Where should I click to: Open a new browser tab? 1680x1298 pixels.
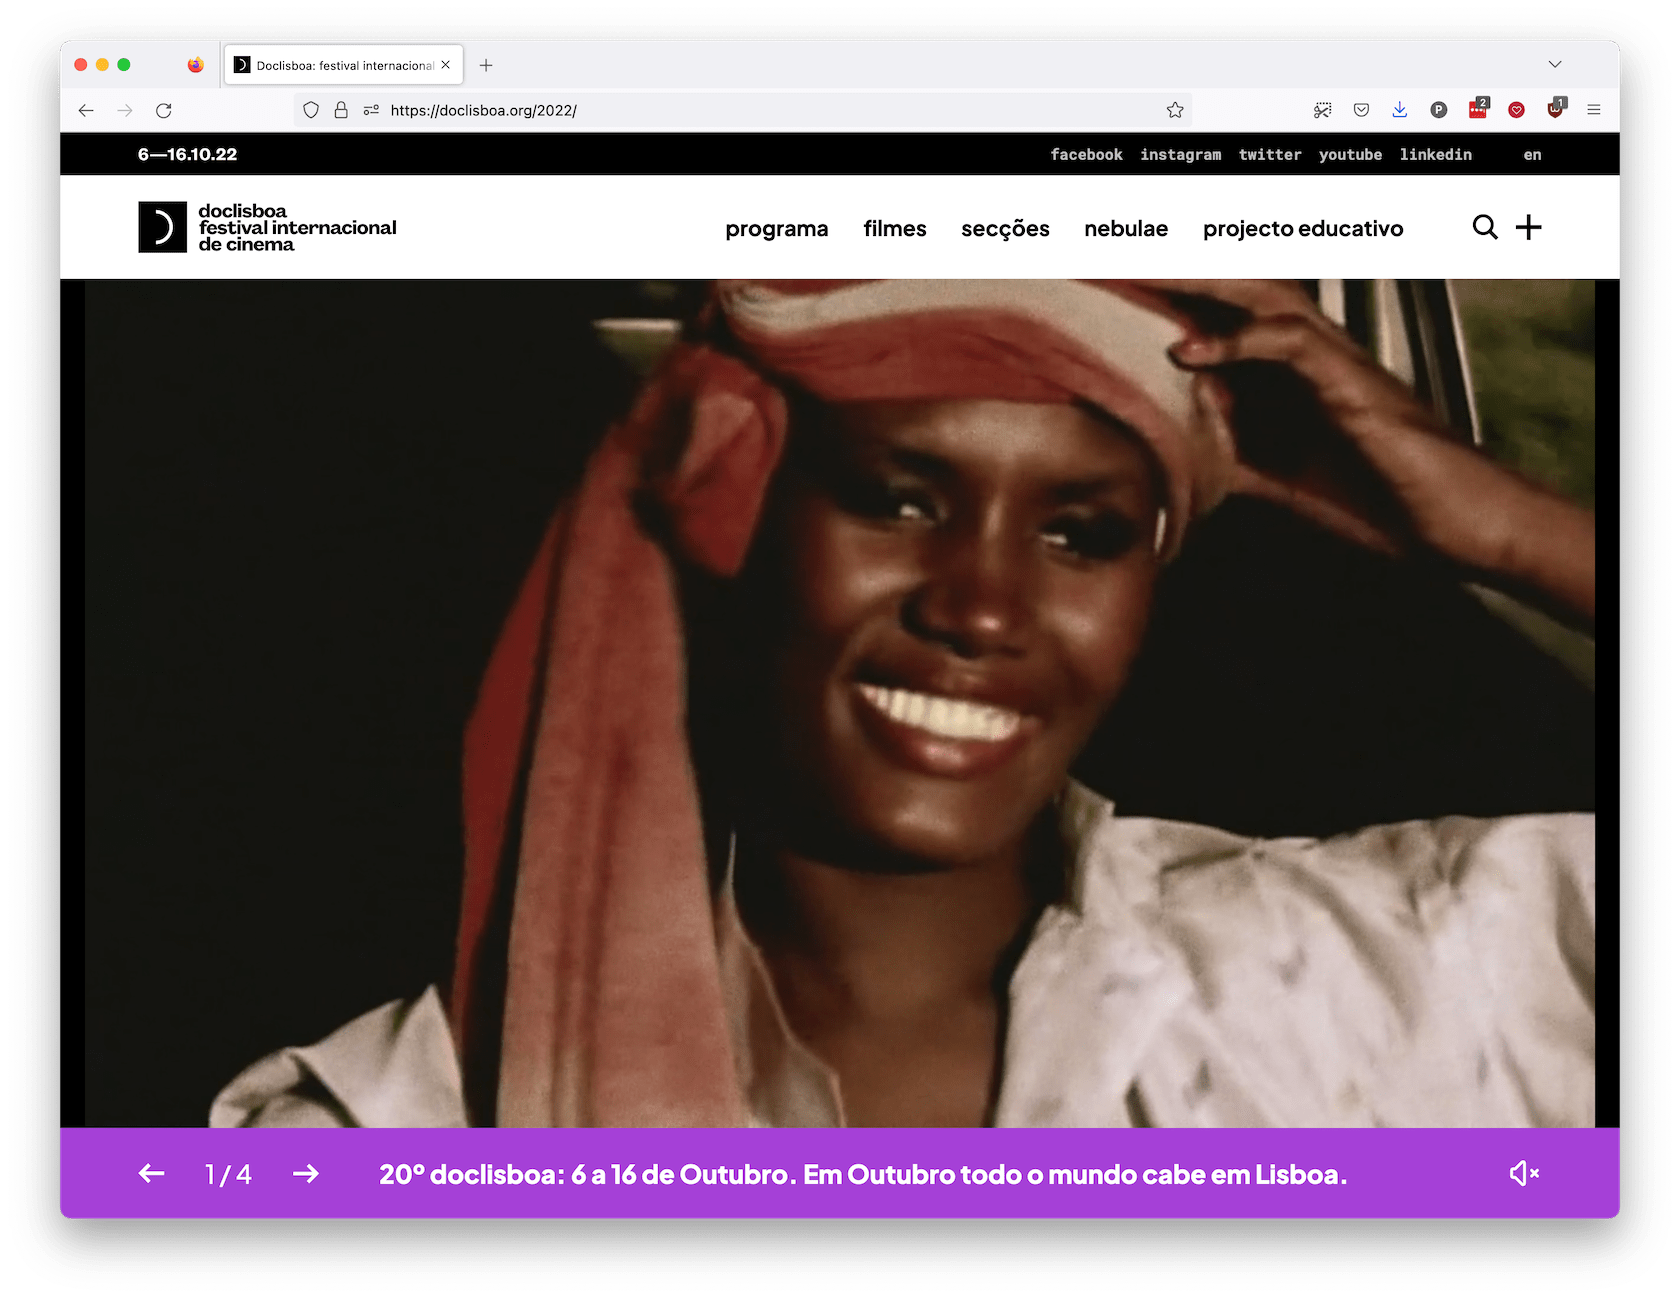pos(486,65)
